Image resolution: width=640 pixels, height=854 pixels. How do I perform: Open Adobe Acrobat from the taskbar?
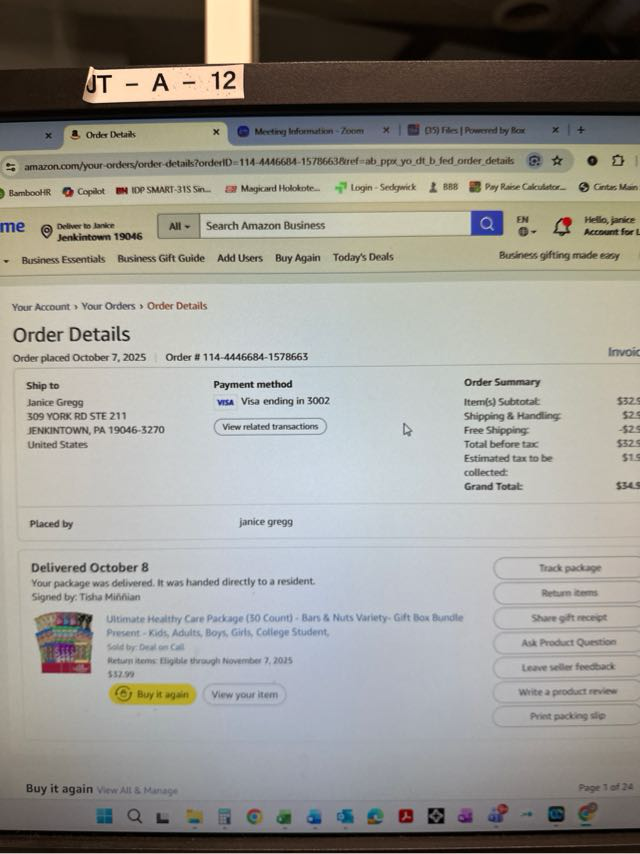406,816
